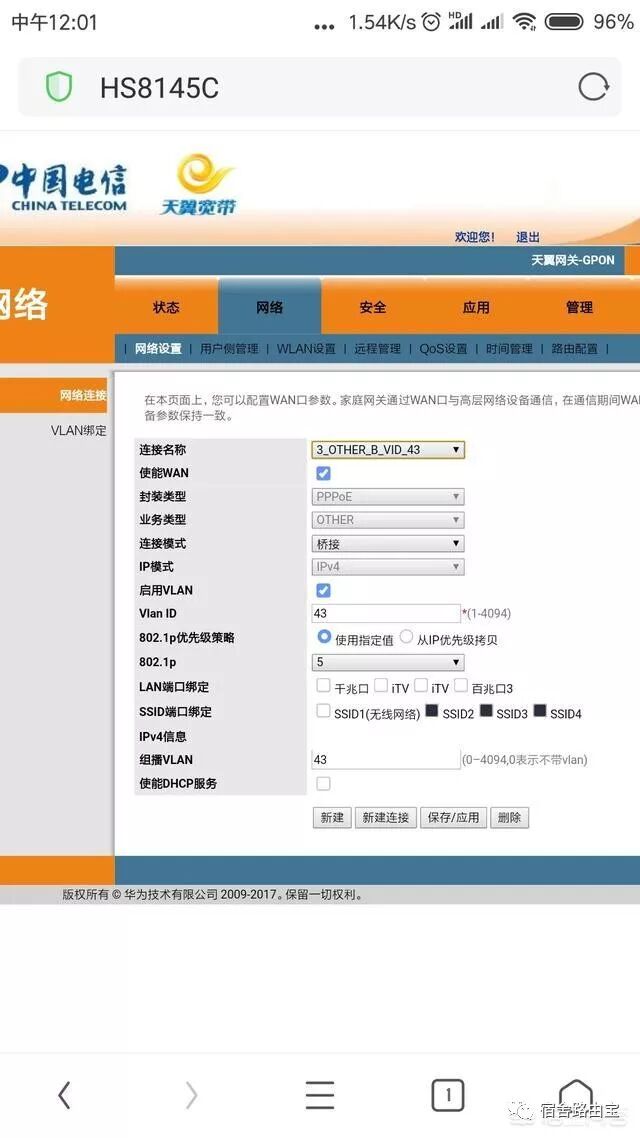Screen dimensions: 640x1138
Task: Tap the alarm clock status icon
Action: 431,22
